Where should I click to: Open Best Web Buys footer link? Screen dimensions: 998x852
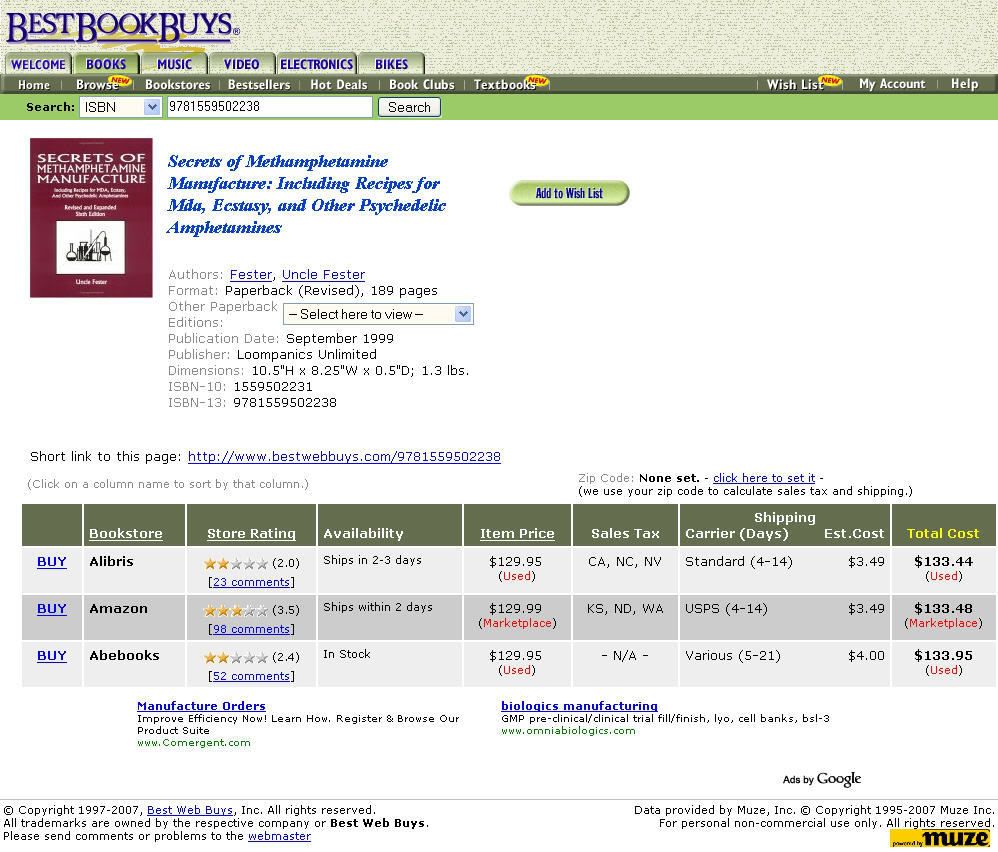pos(190,810)
